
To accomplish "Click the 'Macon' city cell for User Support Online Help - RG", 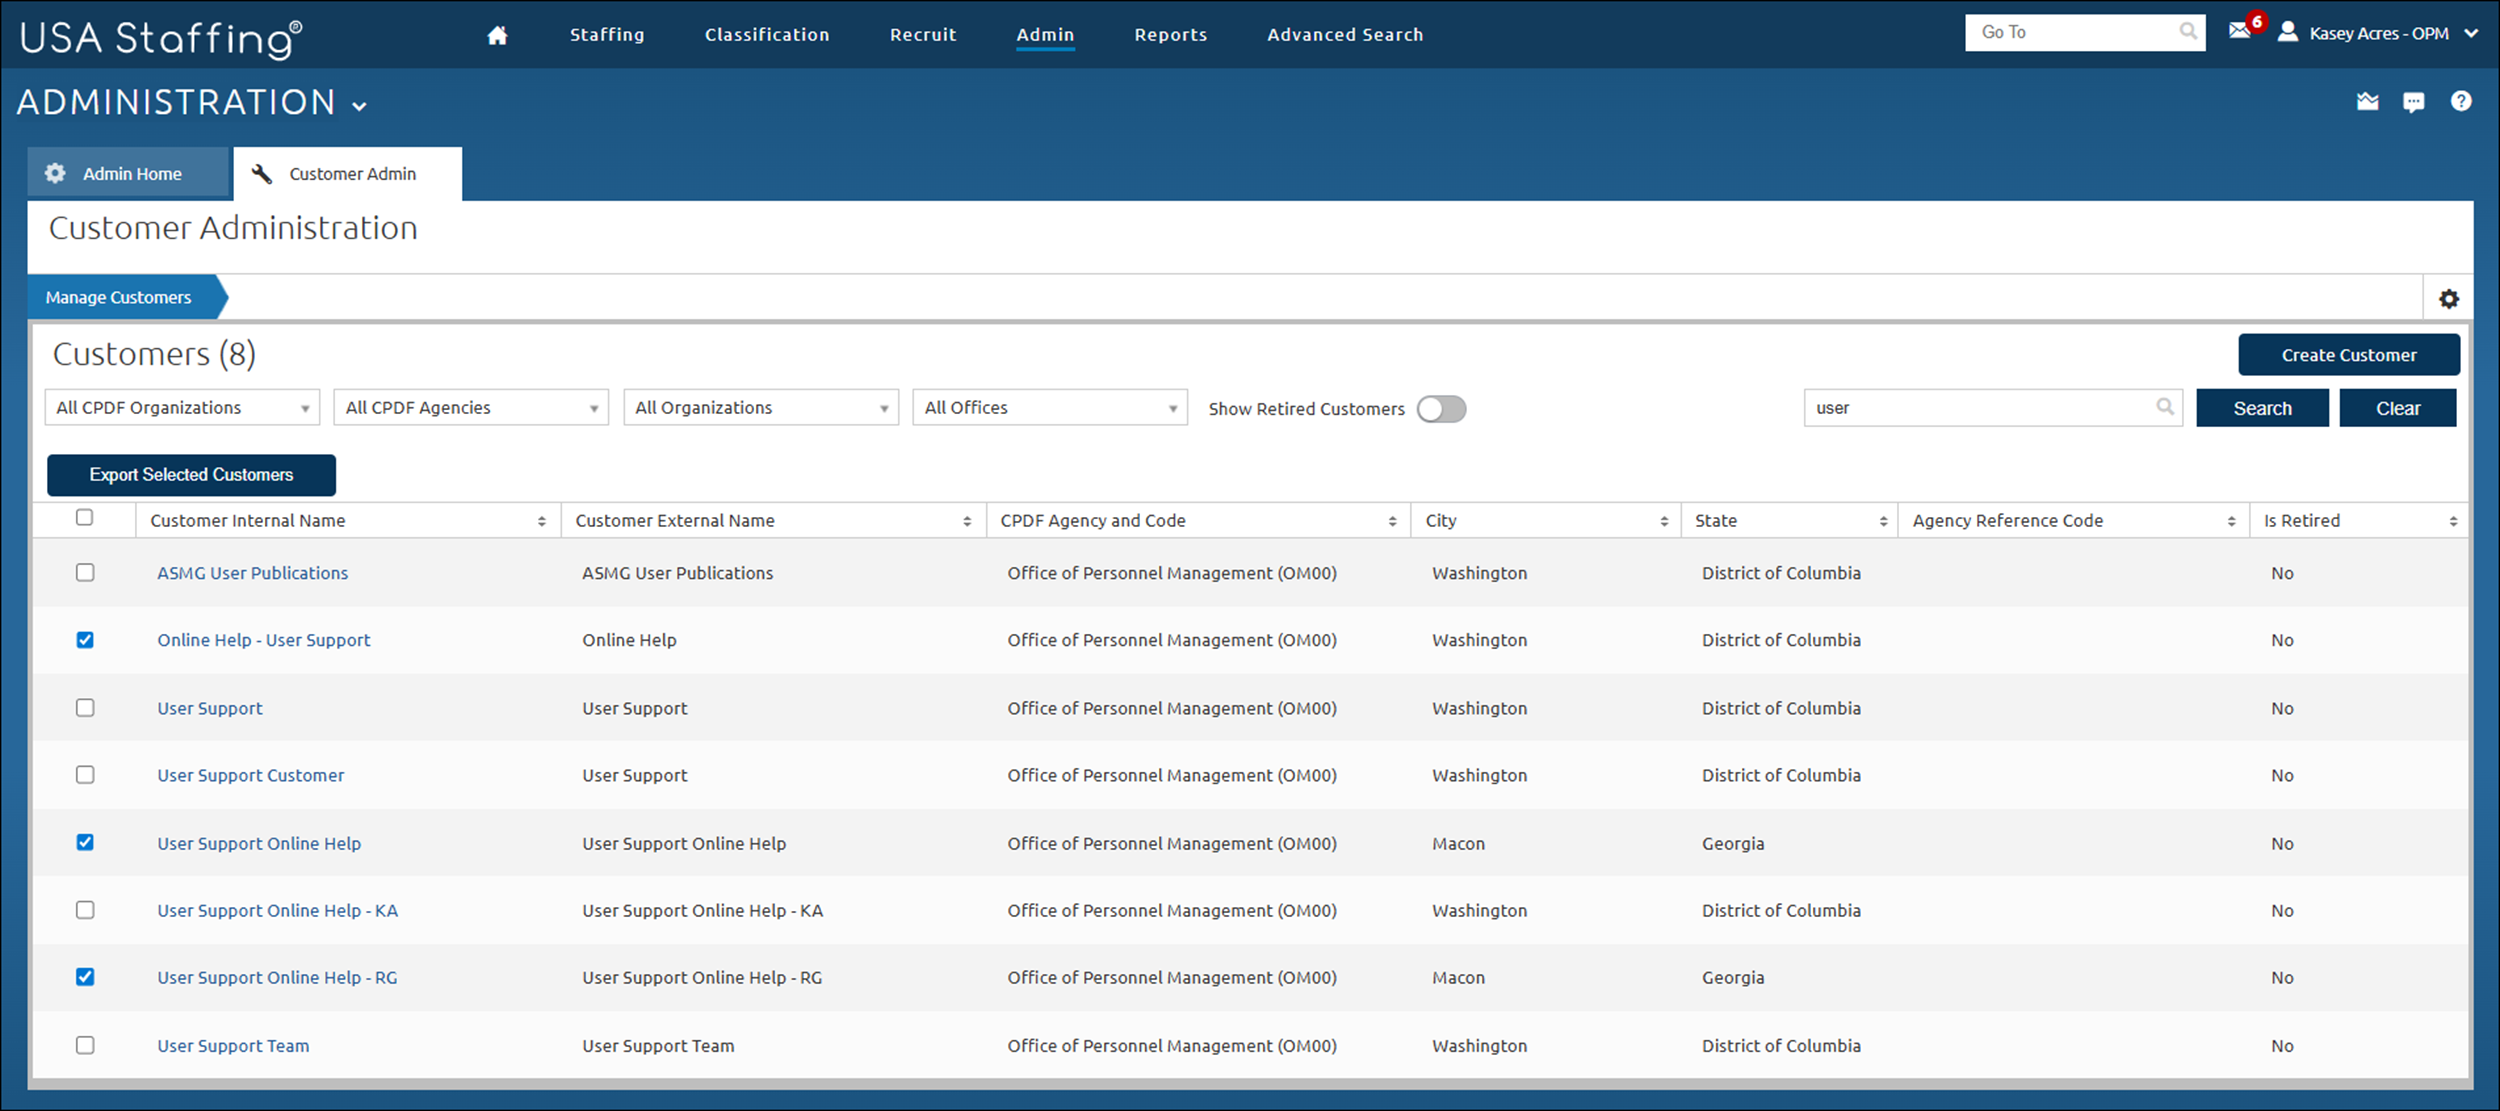I will pos(1458,977).
